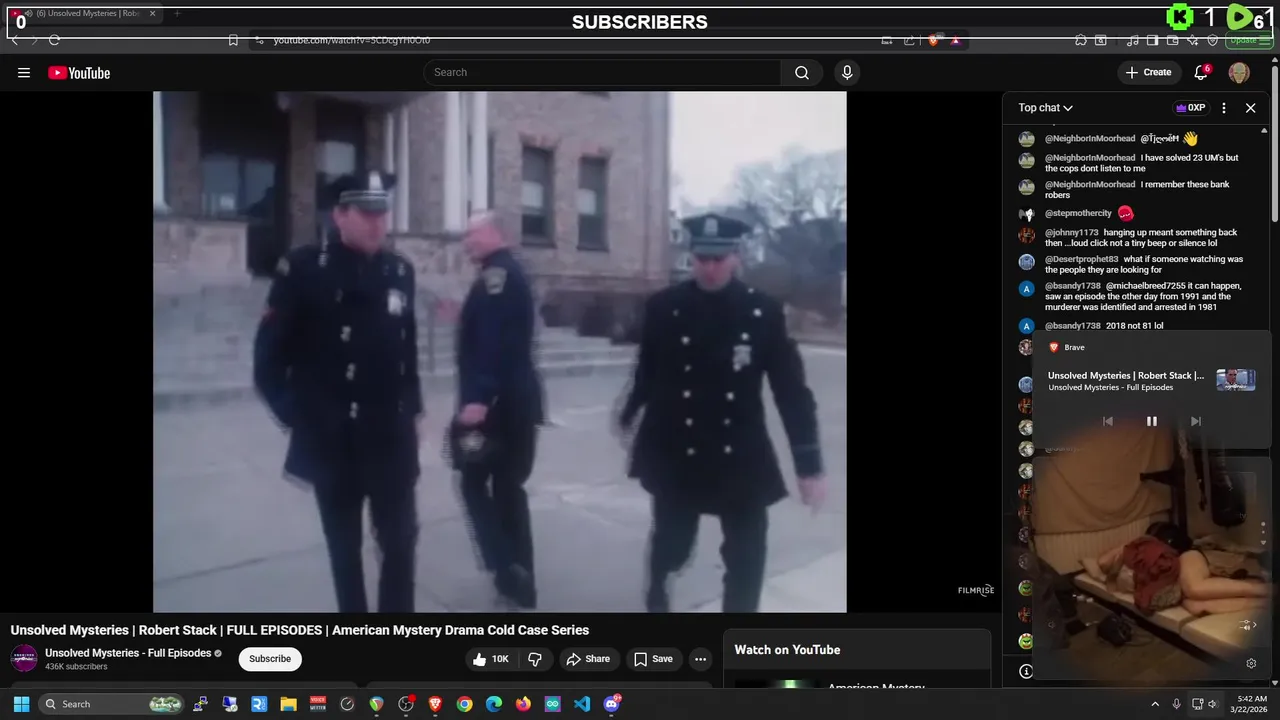Save the video to a playlist
Viewport: 1280px width, 720px height.
coord(653,659)
